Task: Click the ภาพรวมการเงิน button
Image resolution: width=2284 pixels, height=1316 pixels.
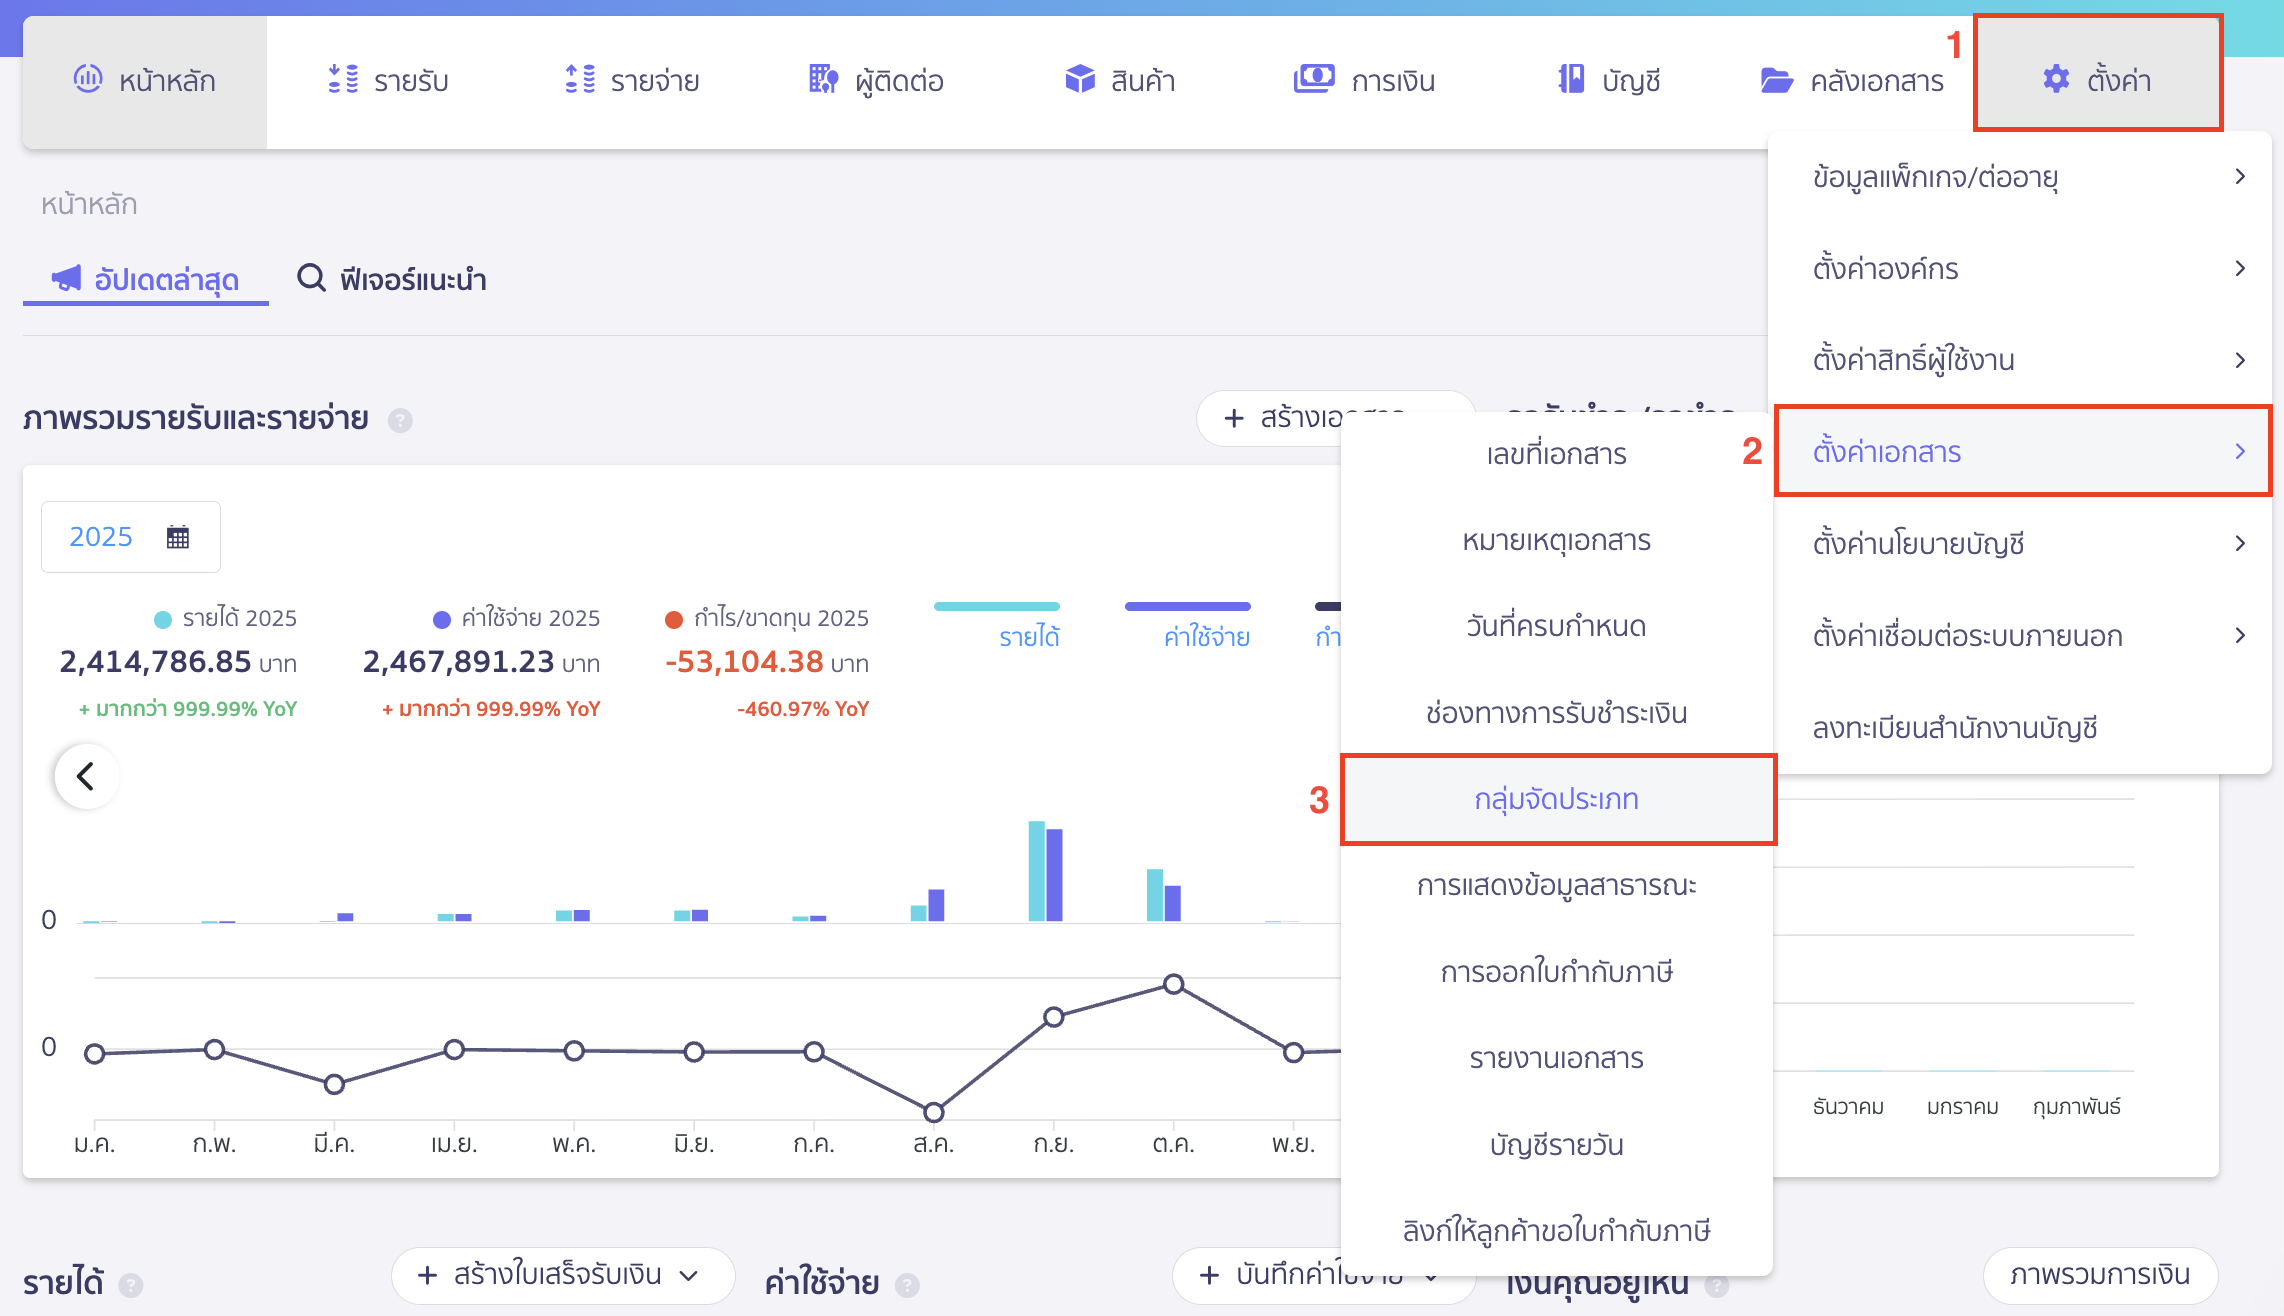Action: pyautogui.click(x=2095, y=1275)
